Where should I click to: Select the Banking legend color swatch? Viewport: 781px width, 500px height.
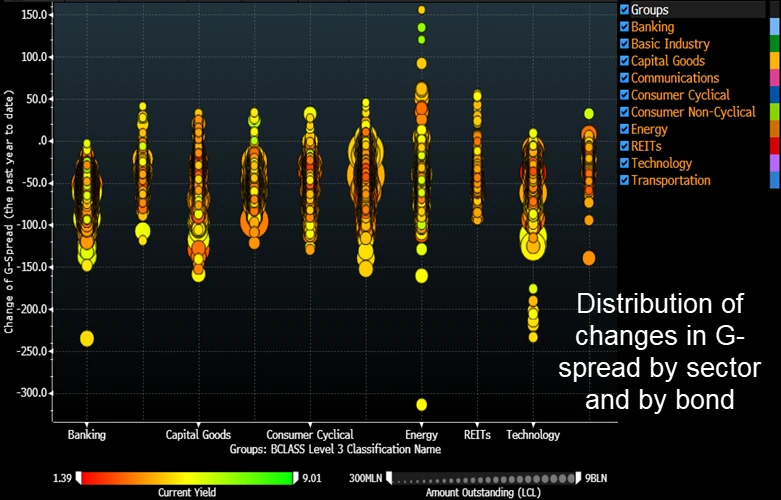[775, 27]
